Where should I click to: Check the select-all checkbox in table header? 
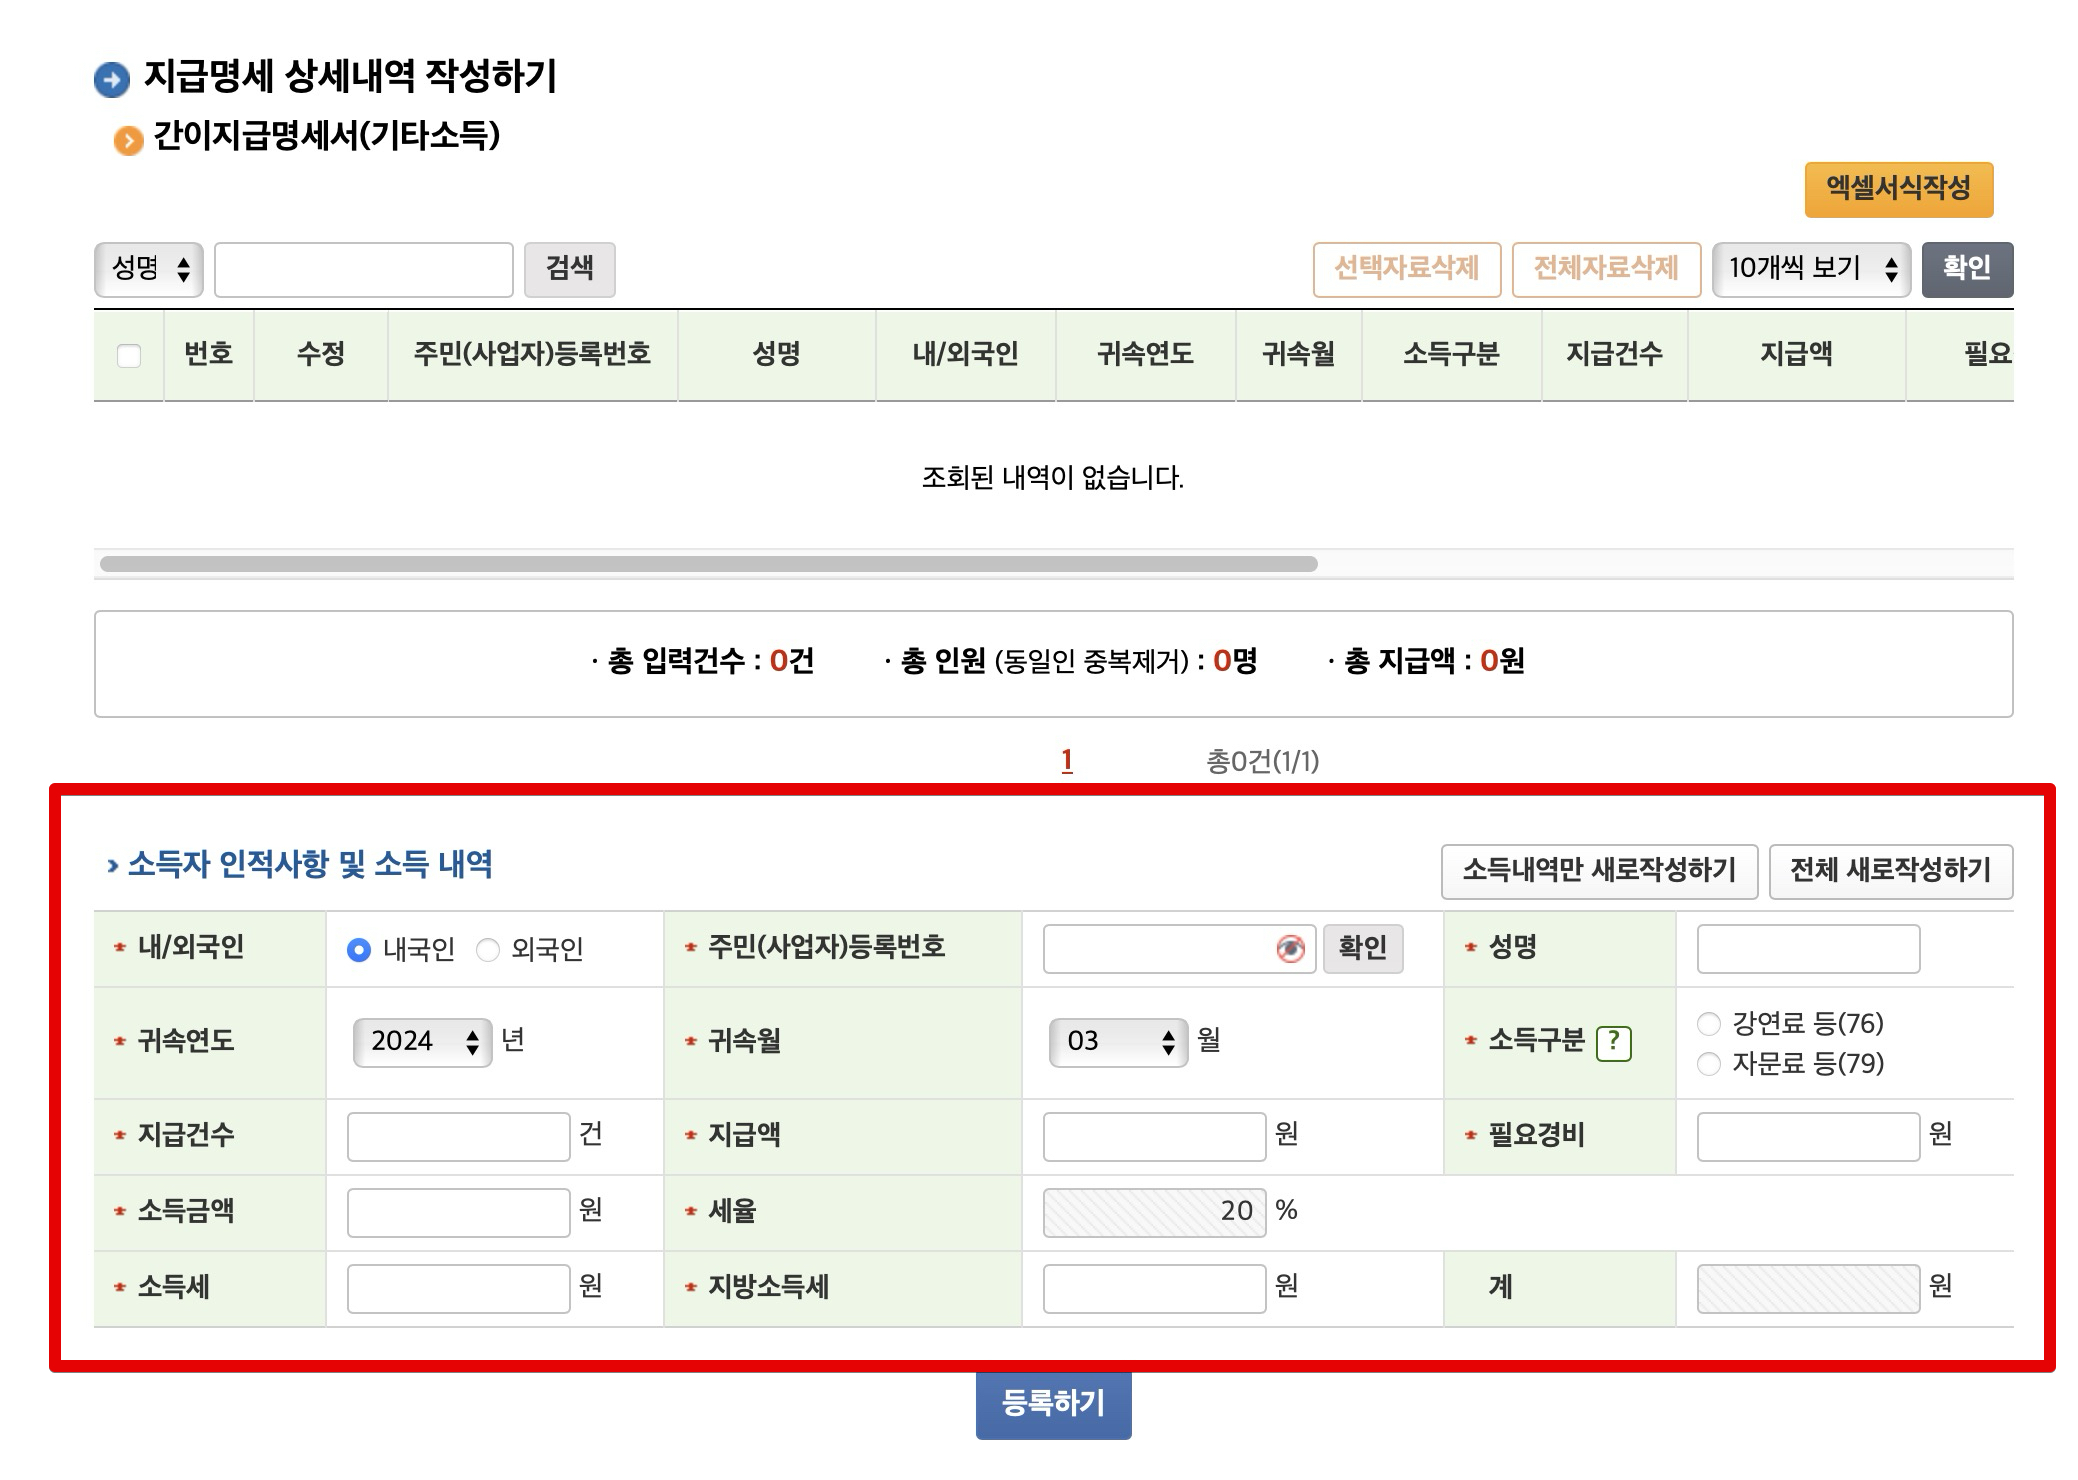[x=129, y=355]
